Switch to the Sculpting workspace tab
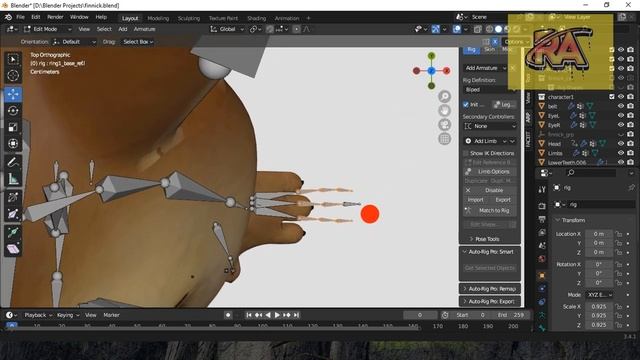Image resolution: width=640 pixels, height=360 pixels. (x=189, y=18)
